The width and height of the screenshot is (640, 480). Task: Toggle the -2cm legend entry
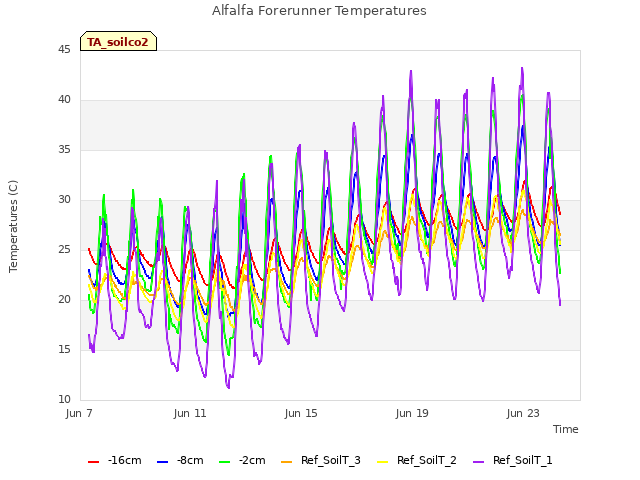click(242, 460)
